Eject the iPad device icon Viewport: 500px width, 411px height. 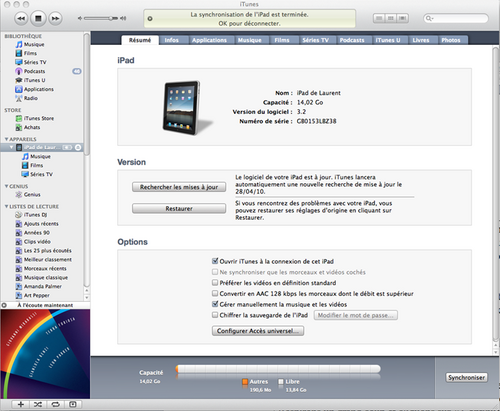point(78,147)
